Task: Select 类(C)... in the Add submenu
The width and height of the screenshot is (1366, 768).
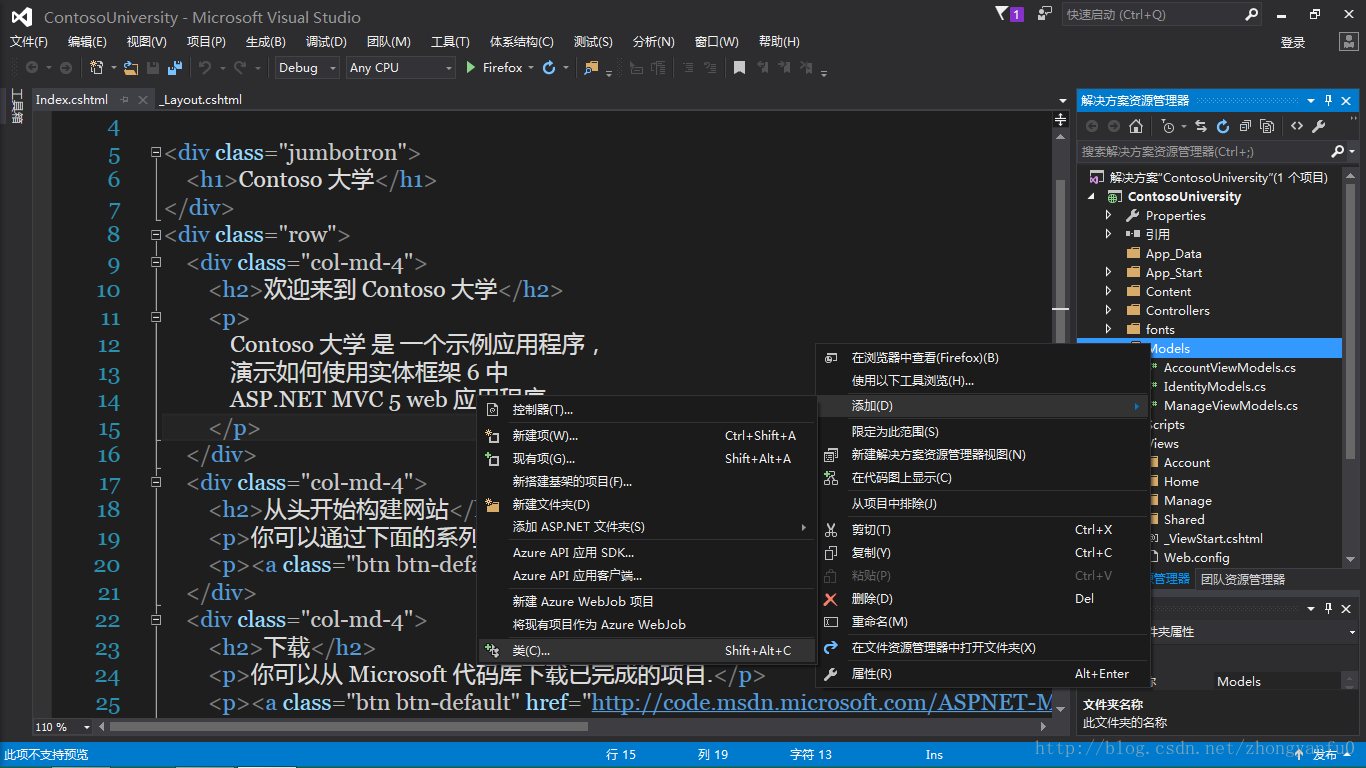Action: pos(647,650)
